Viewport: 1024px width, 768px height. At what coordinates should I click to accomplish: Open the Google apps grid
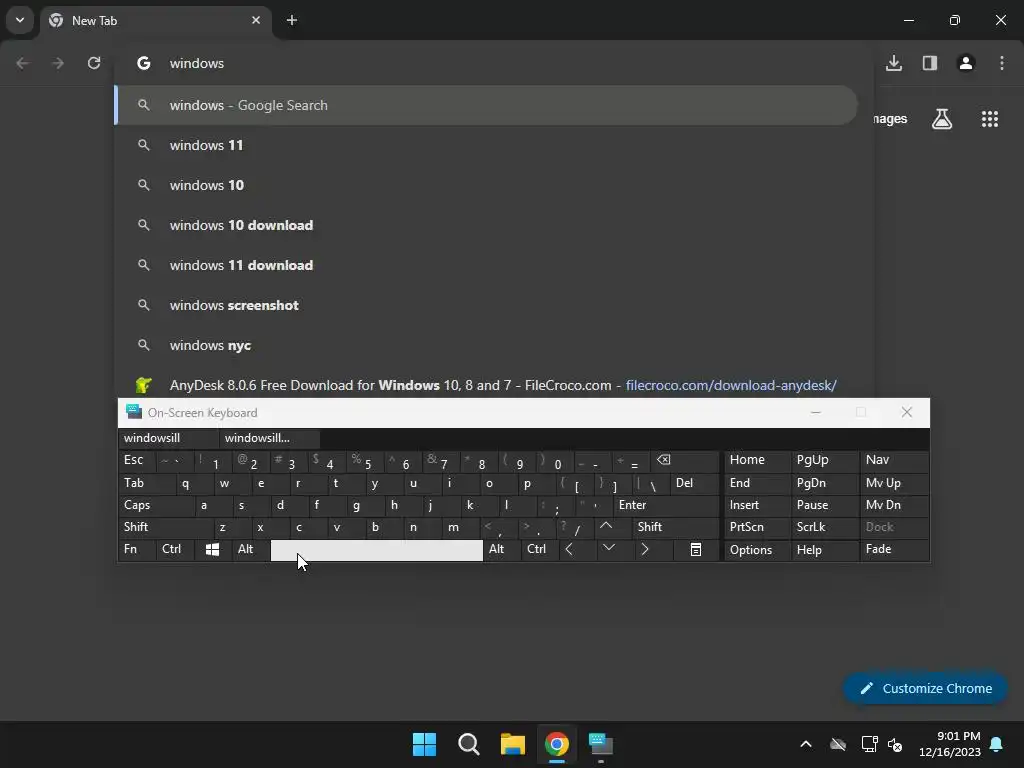tap(990, 119)
